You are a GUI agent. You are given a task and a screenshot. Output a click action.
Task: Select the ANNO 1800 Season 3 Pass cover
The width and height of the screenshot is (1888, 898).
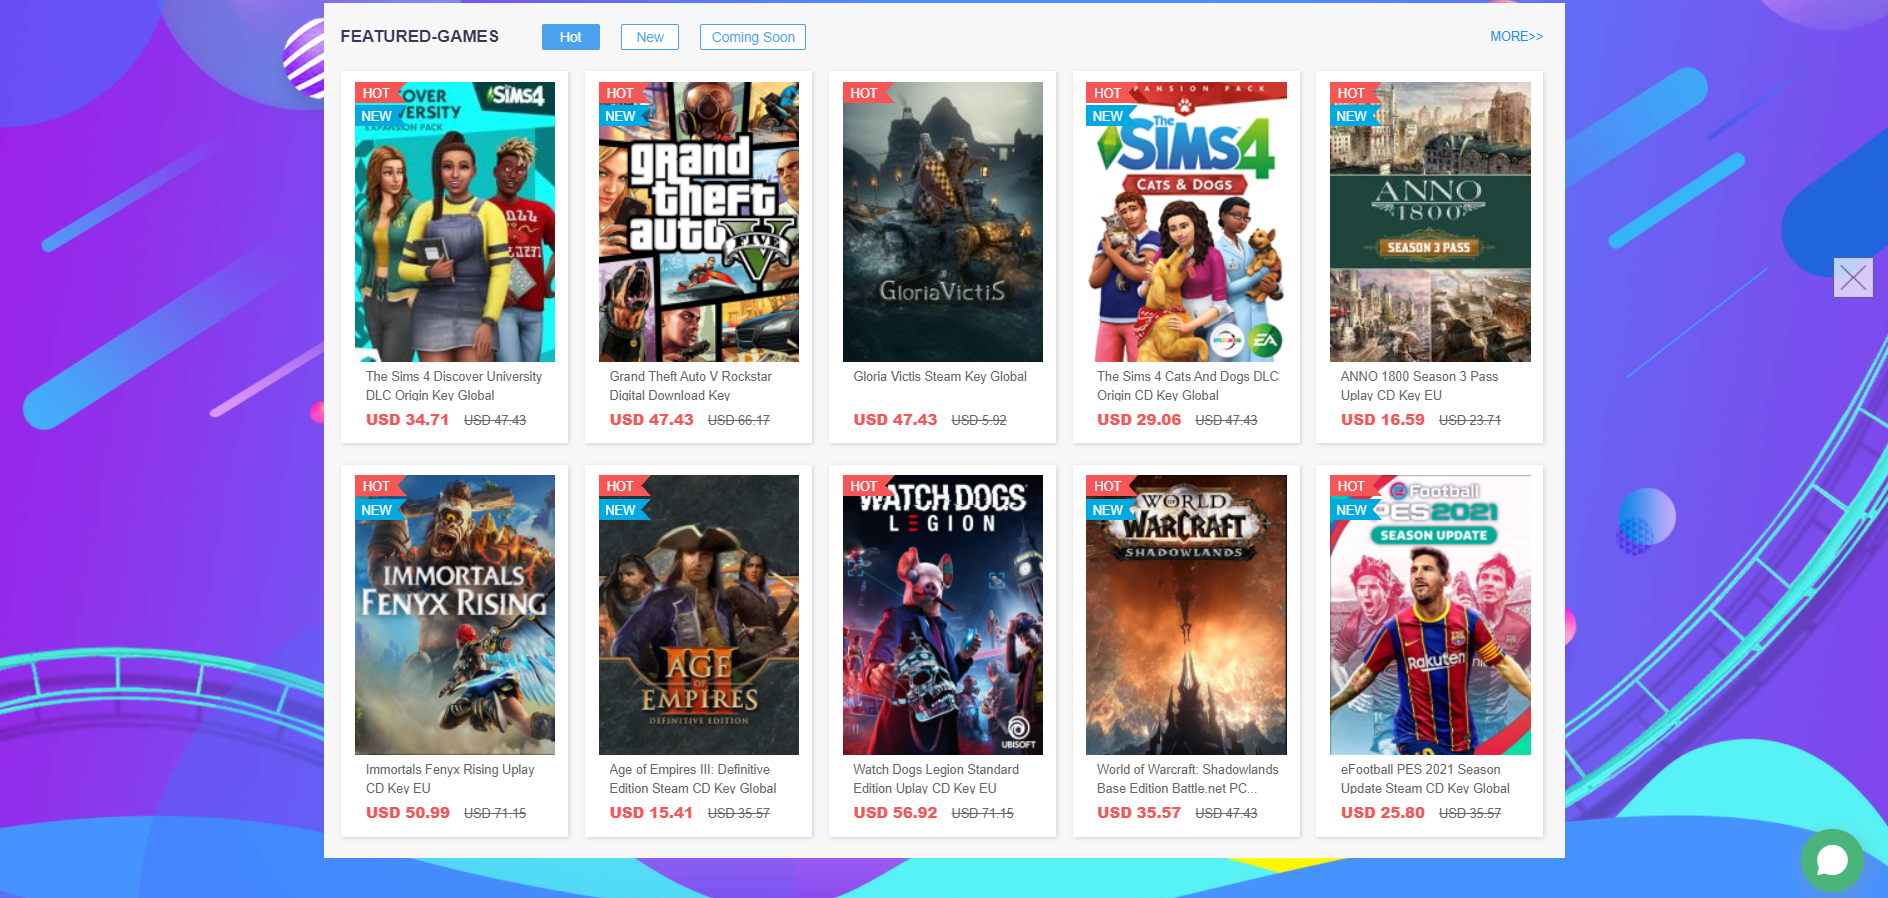click(1429, 222)
